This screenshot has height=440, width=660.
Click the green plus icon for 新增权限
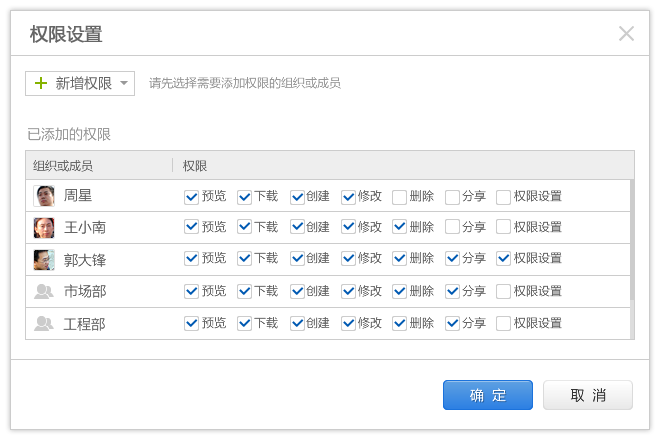[x=41, y=83]
